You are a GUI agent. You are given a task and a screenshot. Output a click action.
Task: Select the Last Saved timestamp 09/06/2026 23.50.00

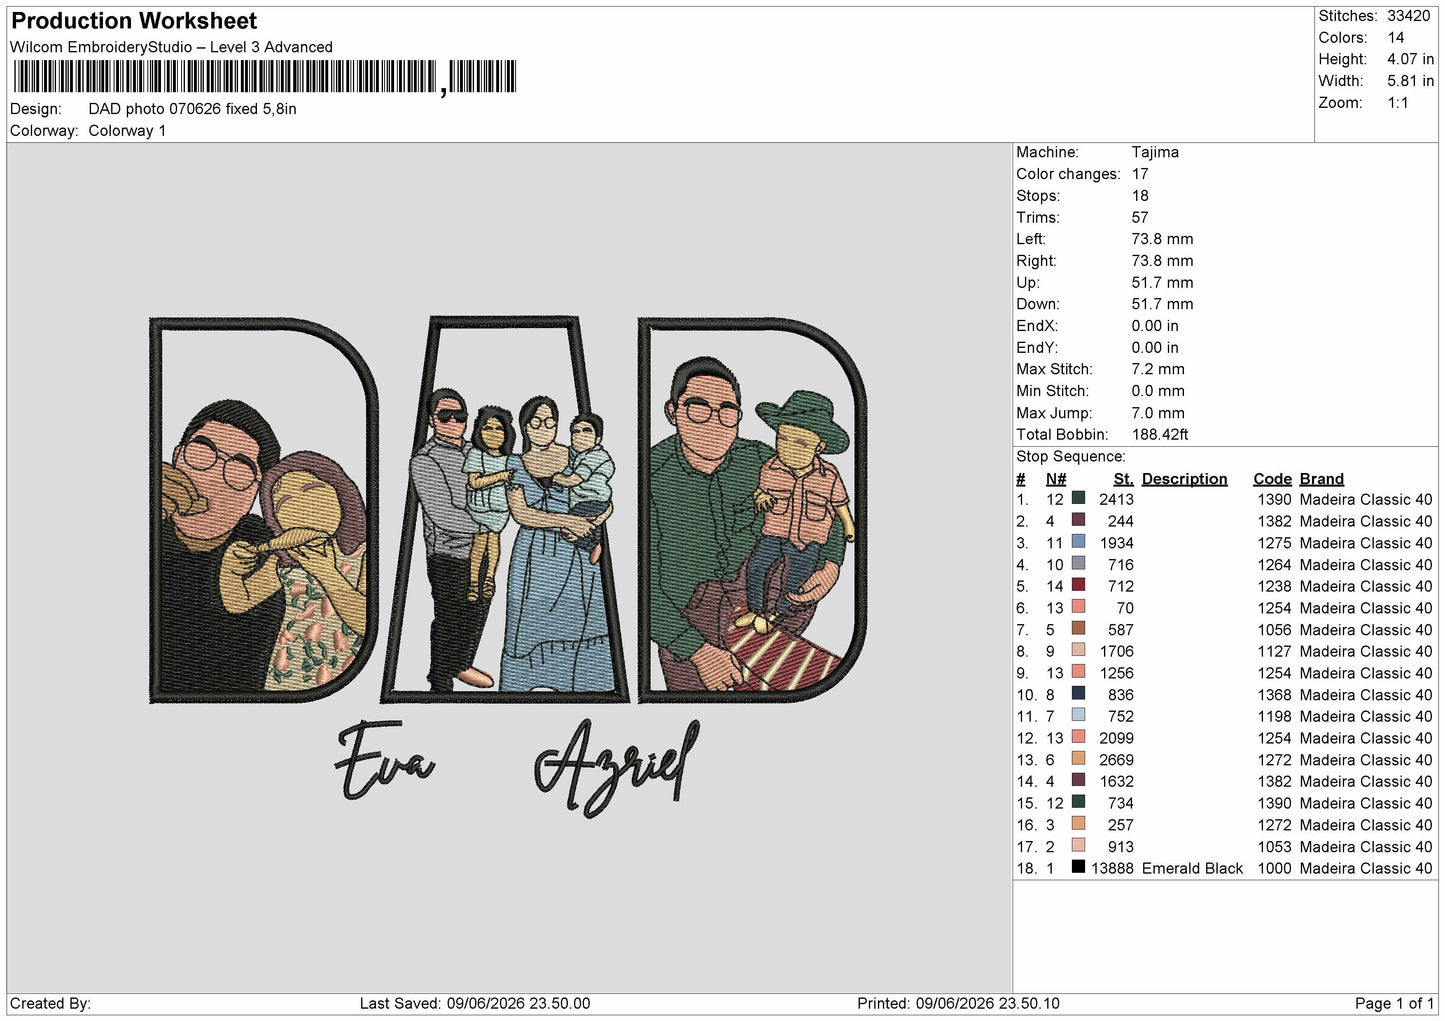518,1003
